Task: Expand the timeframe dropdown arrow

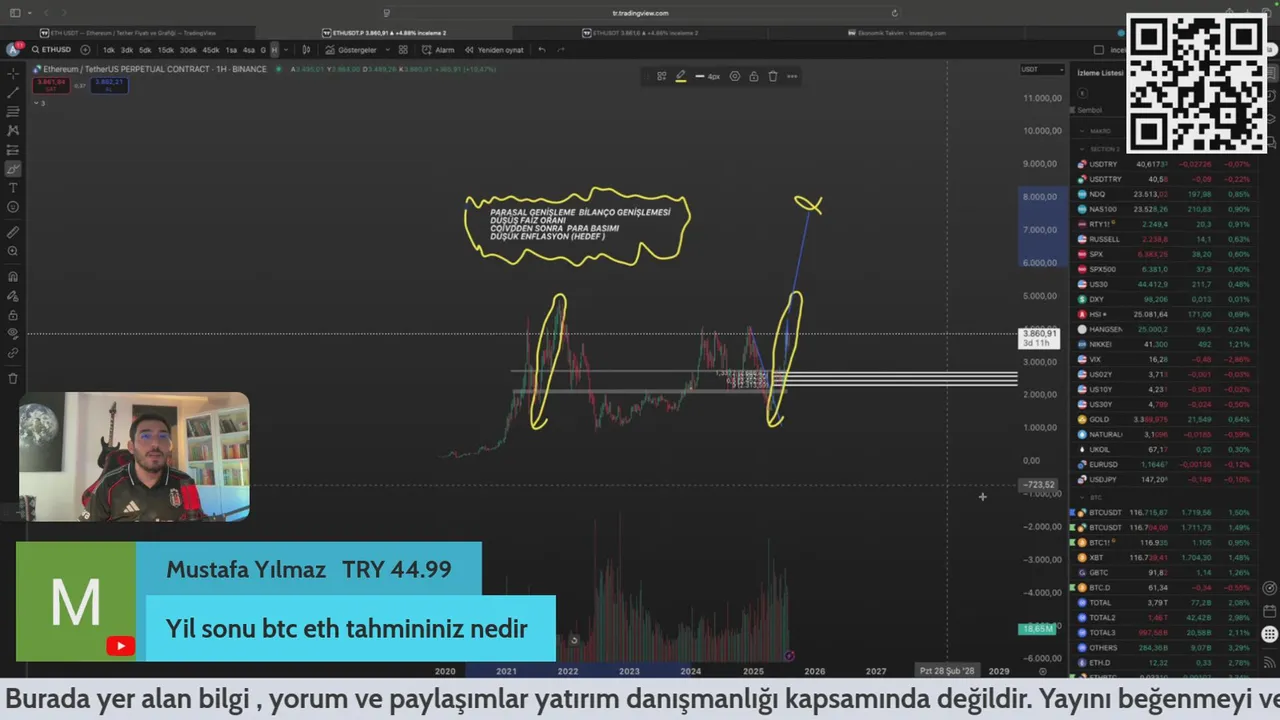Action: 286,49
